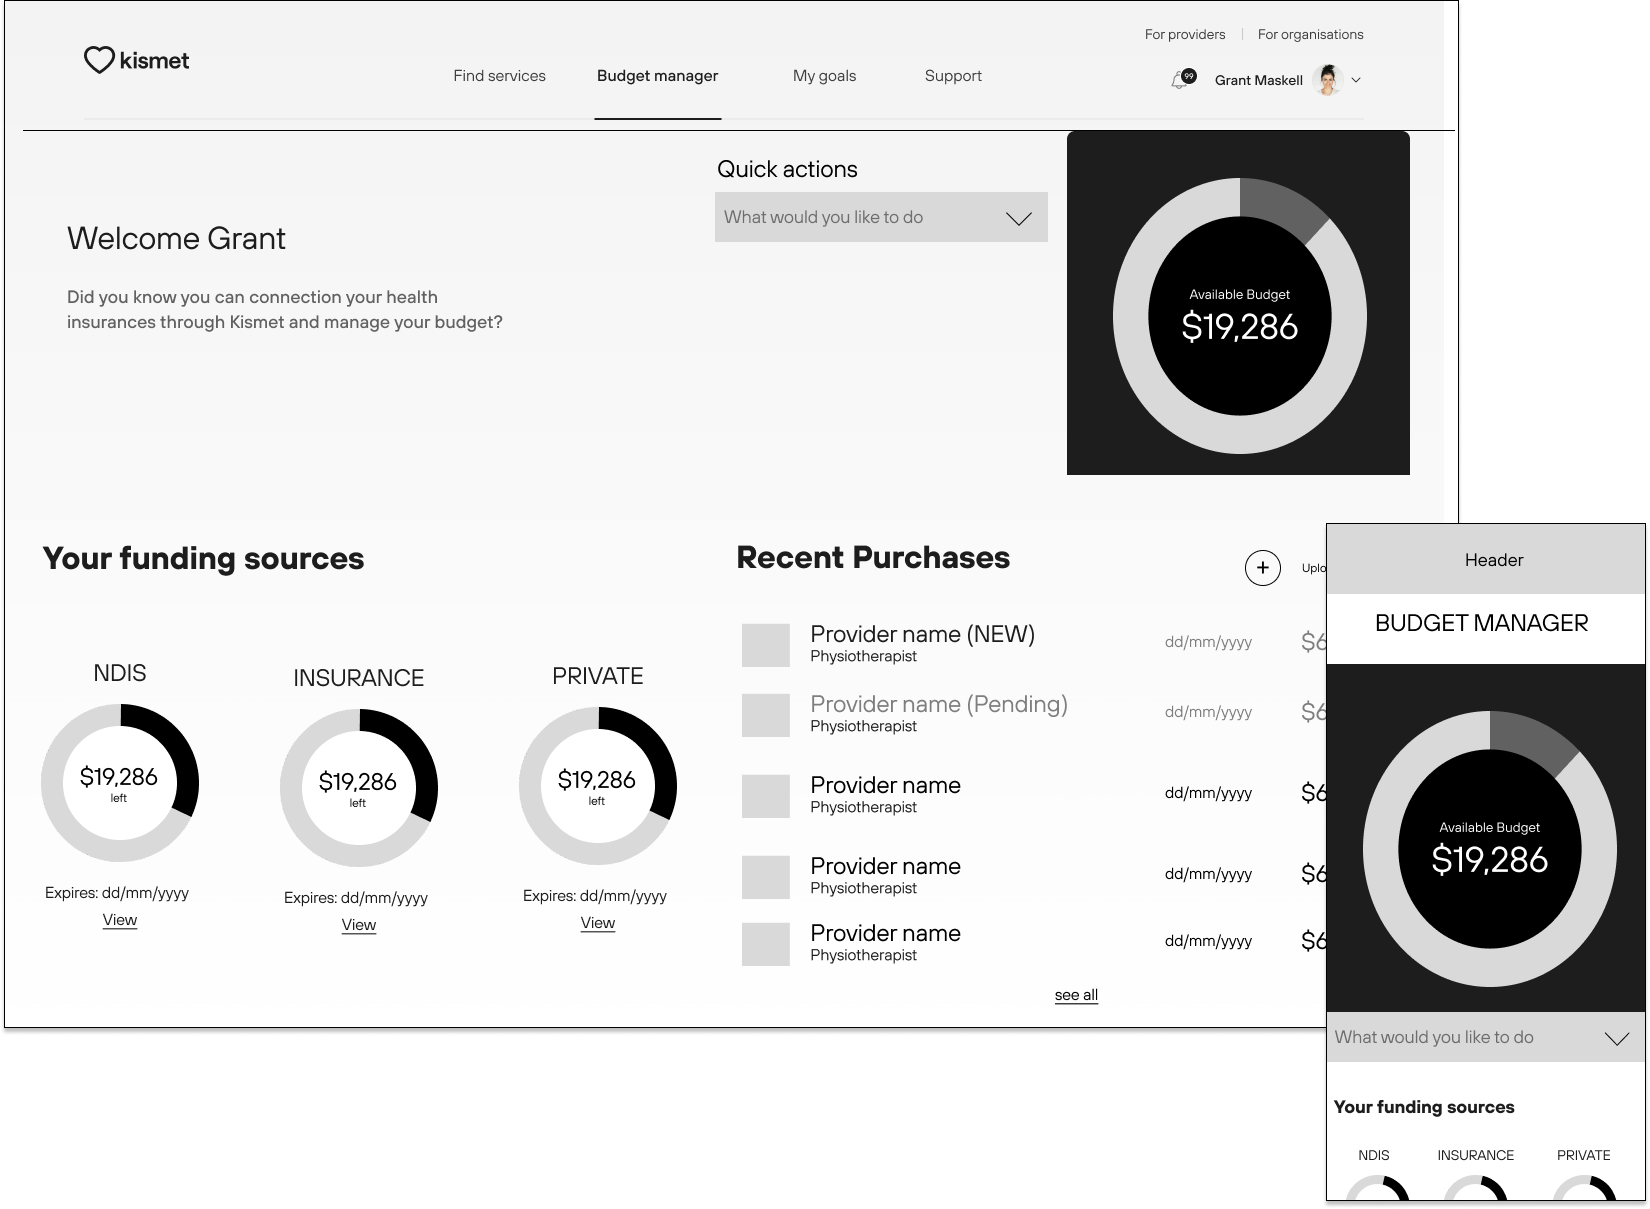Click the desktop Available Budget donut chart
The height and width of the screenshot is (1209, 1650).
1239,316
